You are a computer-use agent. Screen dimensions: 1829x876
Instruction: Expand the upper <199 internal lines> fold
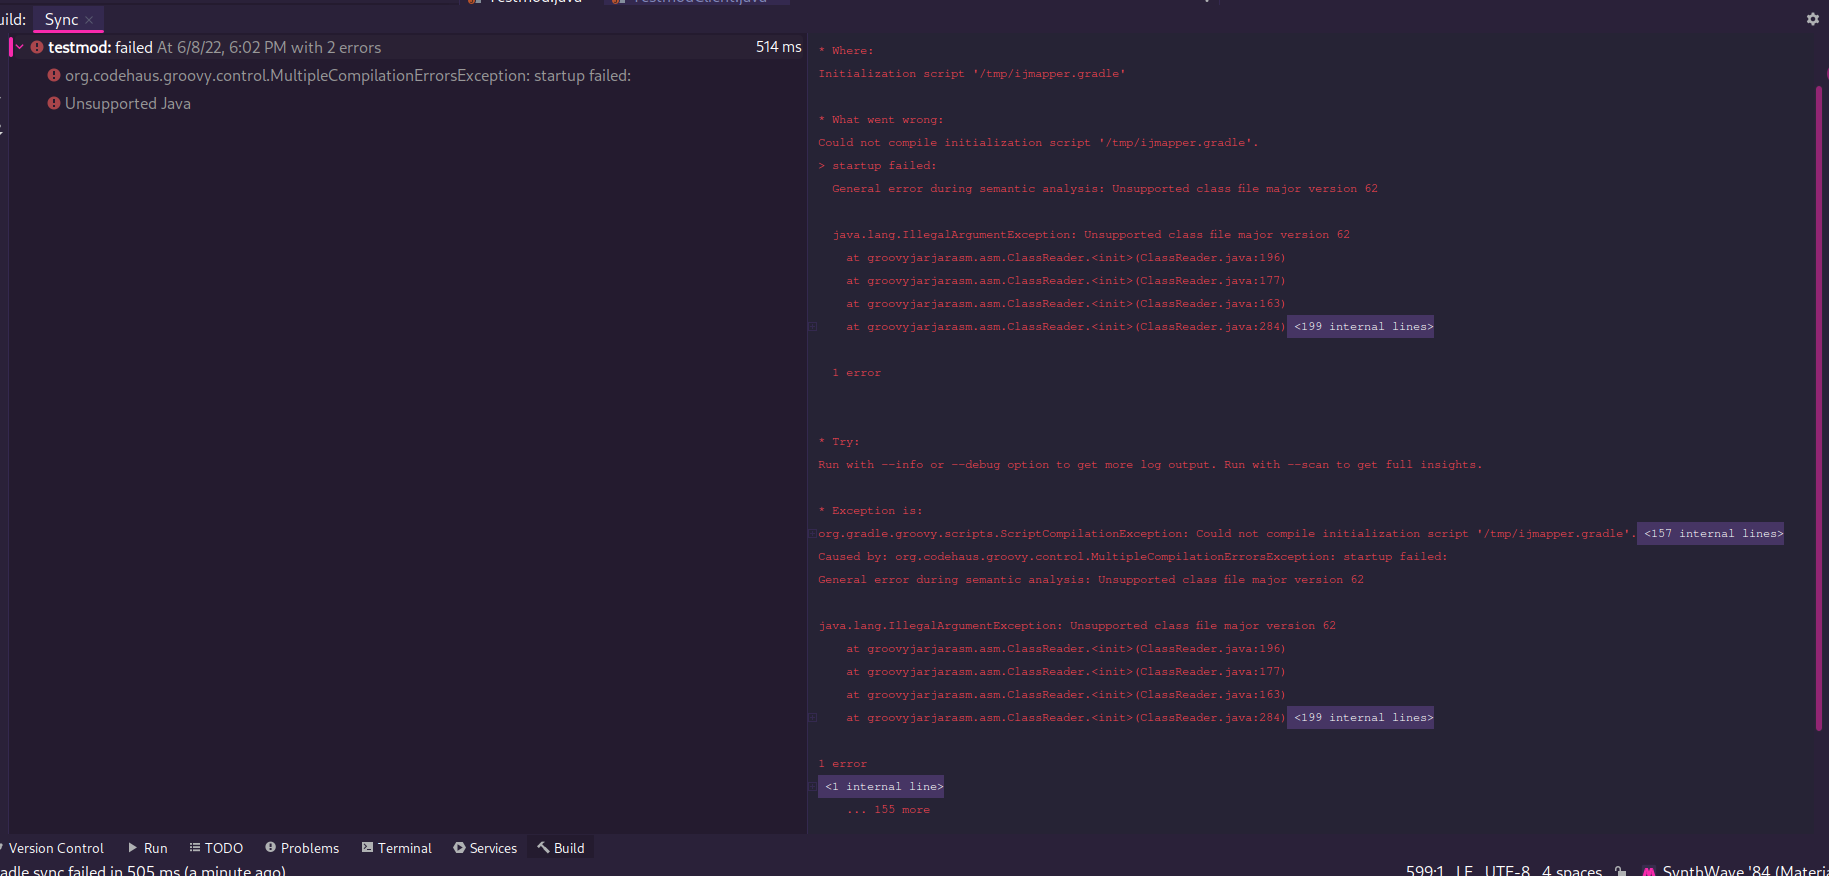[x=1360, y=327]
